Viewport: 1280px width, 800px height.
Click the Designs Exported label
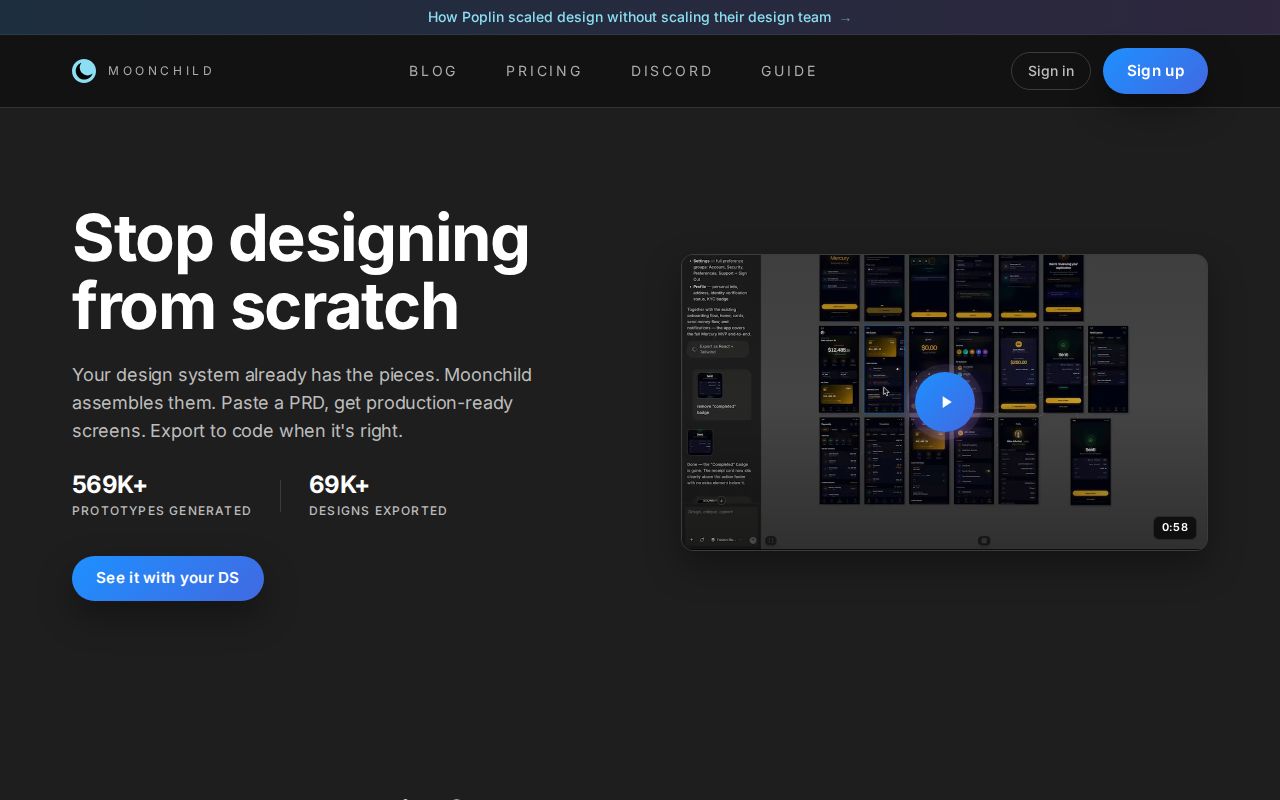coord(378,511)
